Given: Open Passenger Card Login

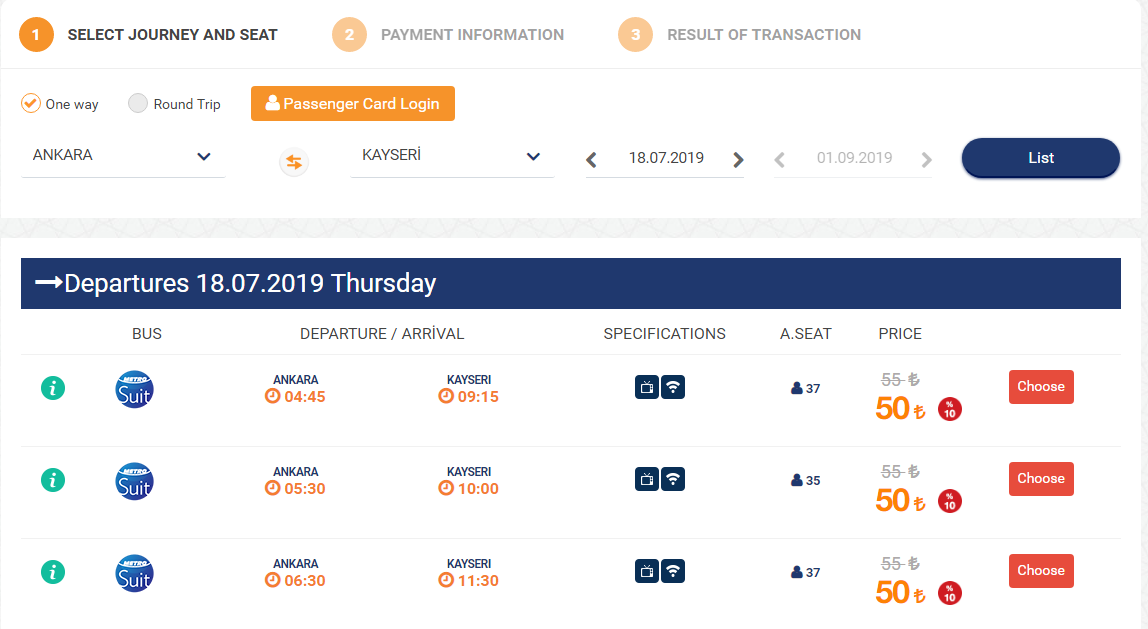Looking at the screenshot, I should tap(353, 103).
